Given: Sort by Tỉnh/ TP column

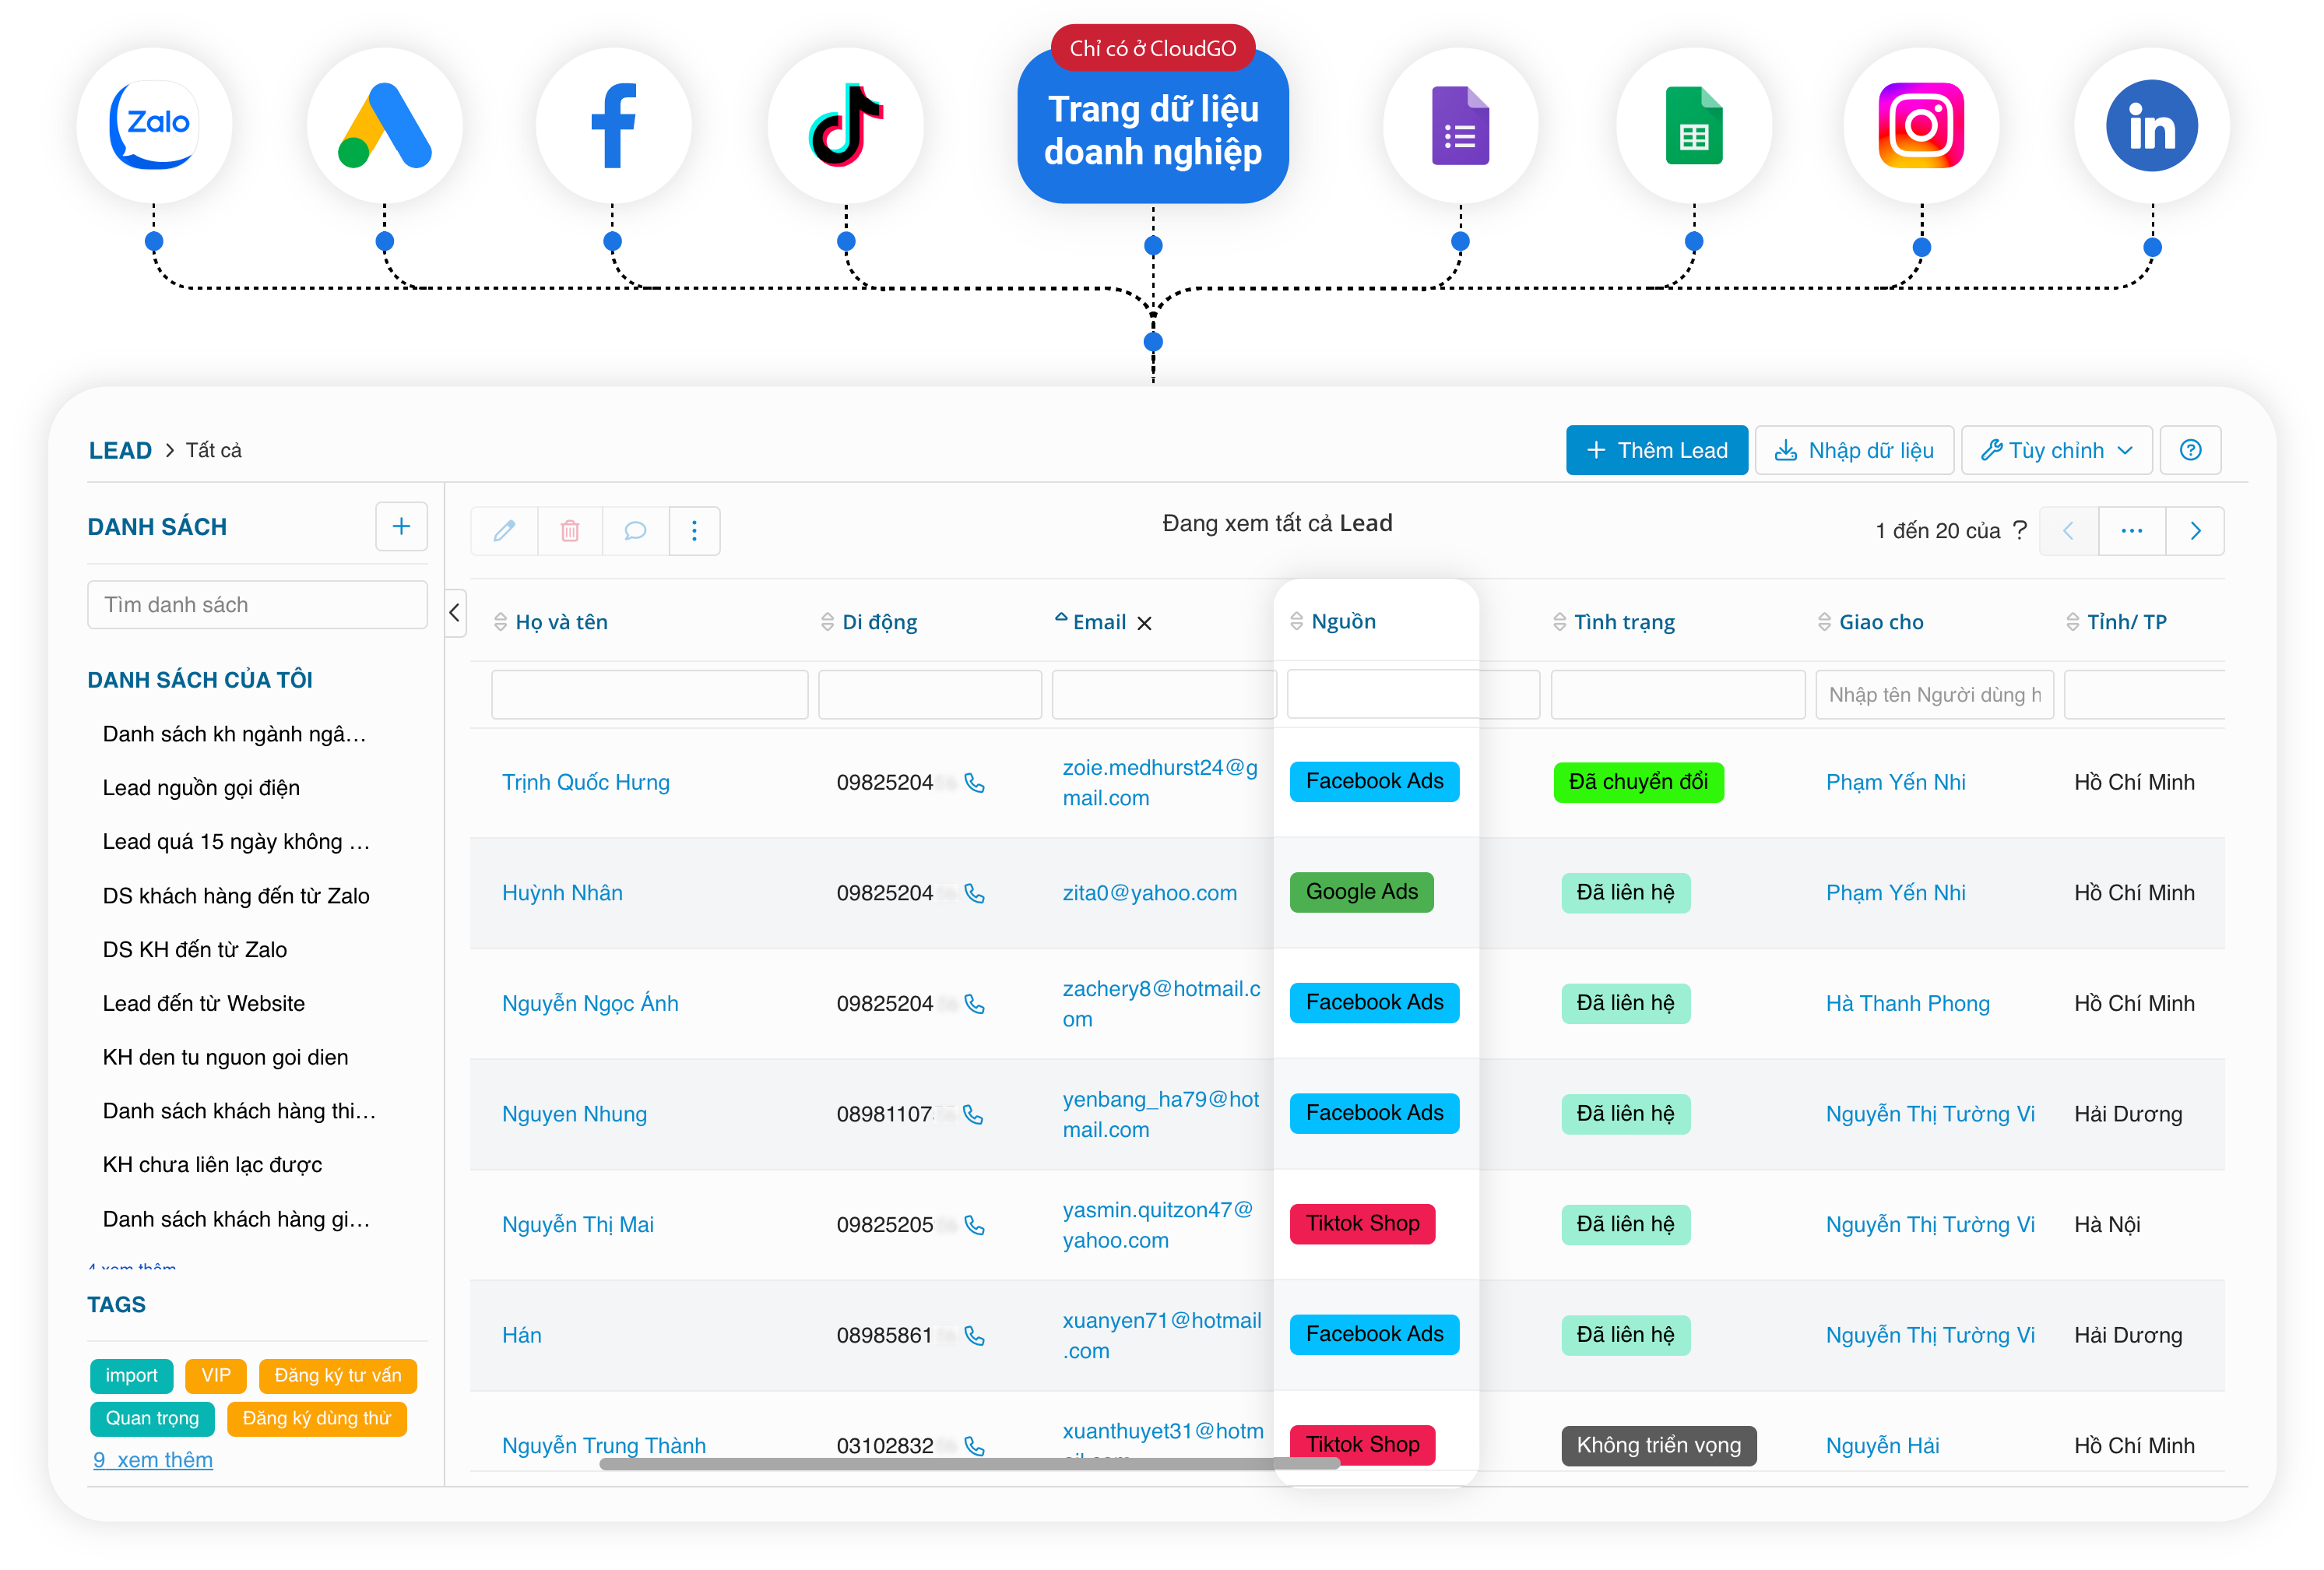Looking at the screenshot, I should [2116, 622].
